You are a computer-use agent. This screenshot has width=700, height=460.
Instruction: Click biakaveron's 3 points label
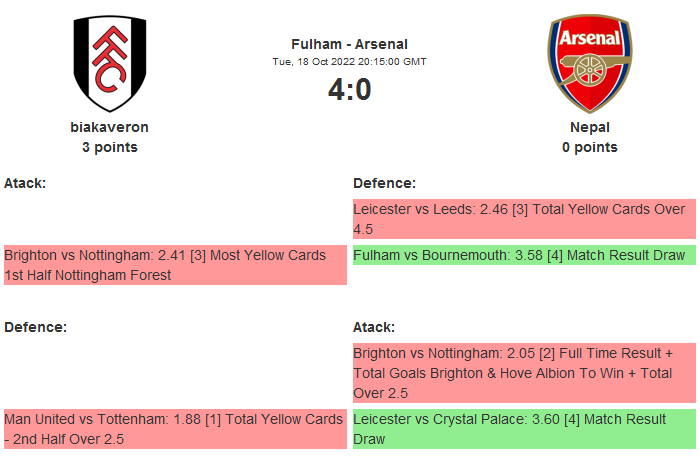(110, 147)
